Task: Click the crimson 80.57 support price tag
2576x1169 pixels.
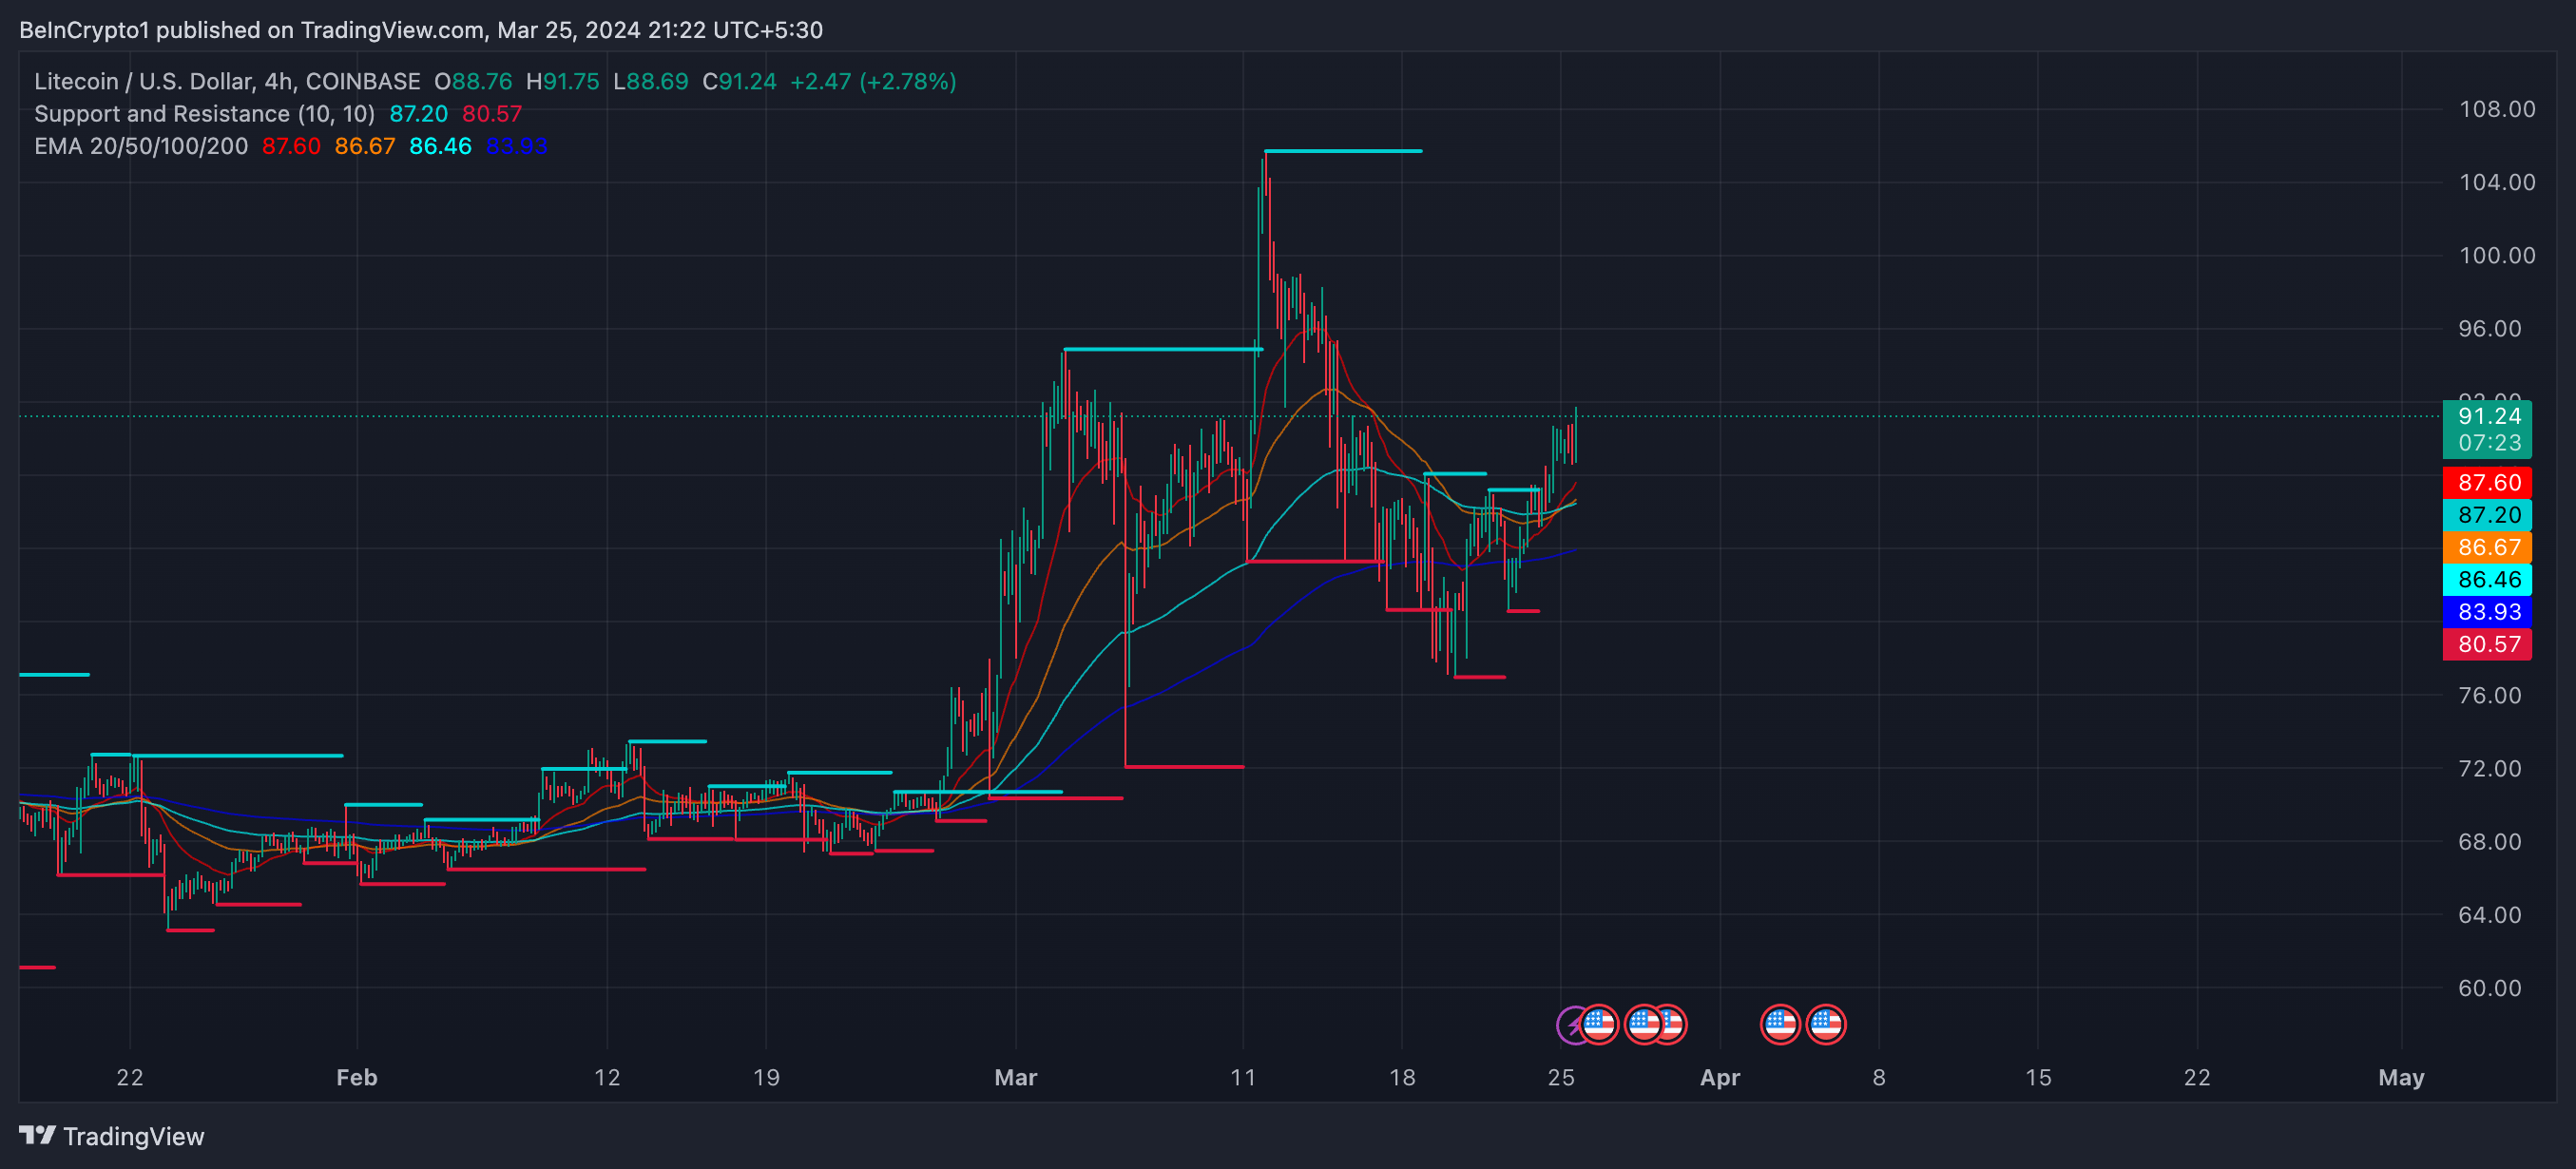Action: point(2487,644)
